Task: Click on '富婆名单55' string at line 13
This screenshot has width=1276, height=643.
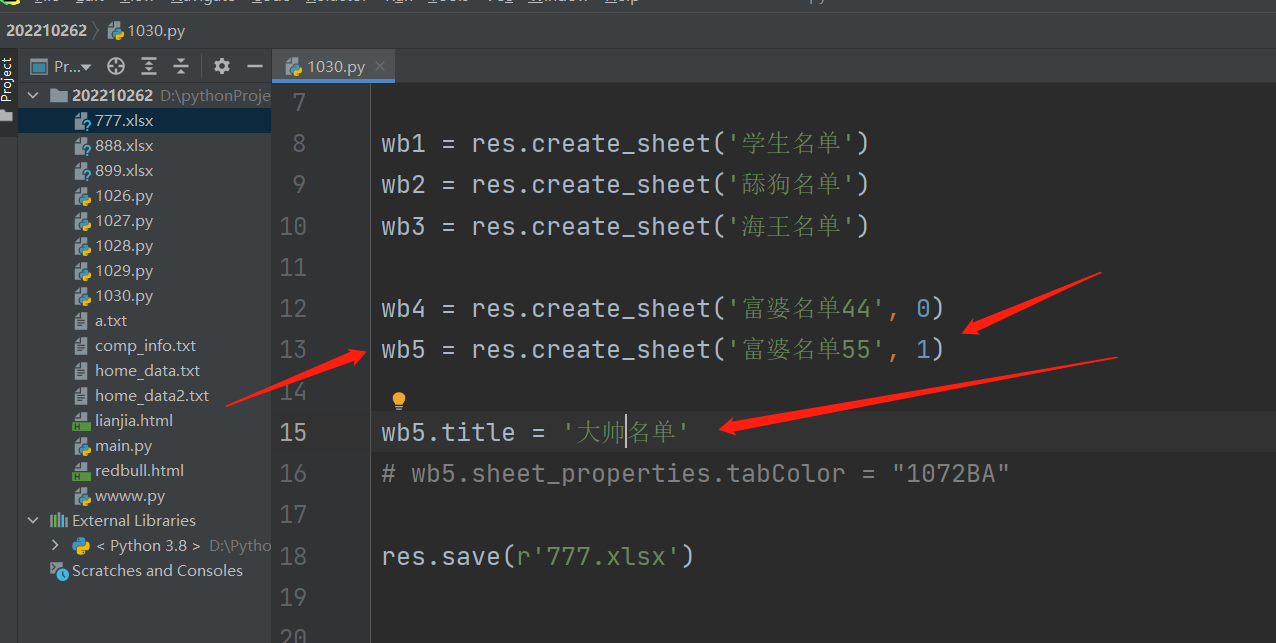Action: point(805,349)
